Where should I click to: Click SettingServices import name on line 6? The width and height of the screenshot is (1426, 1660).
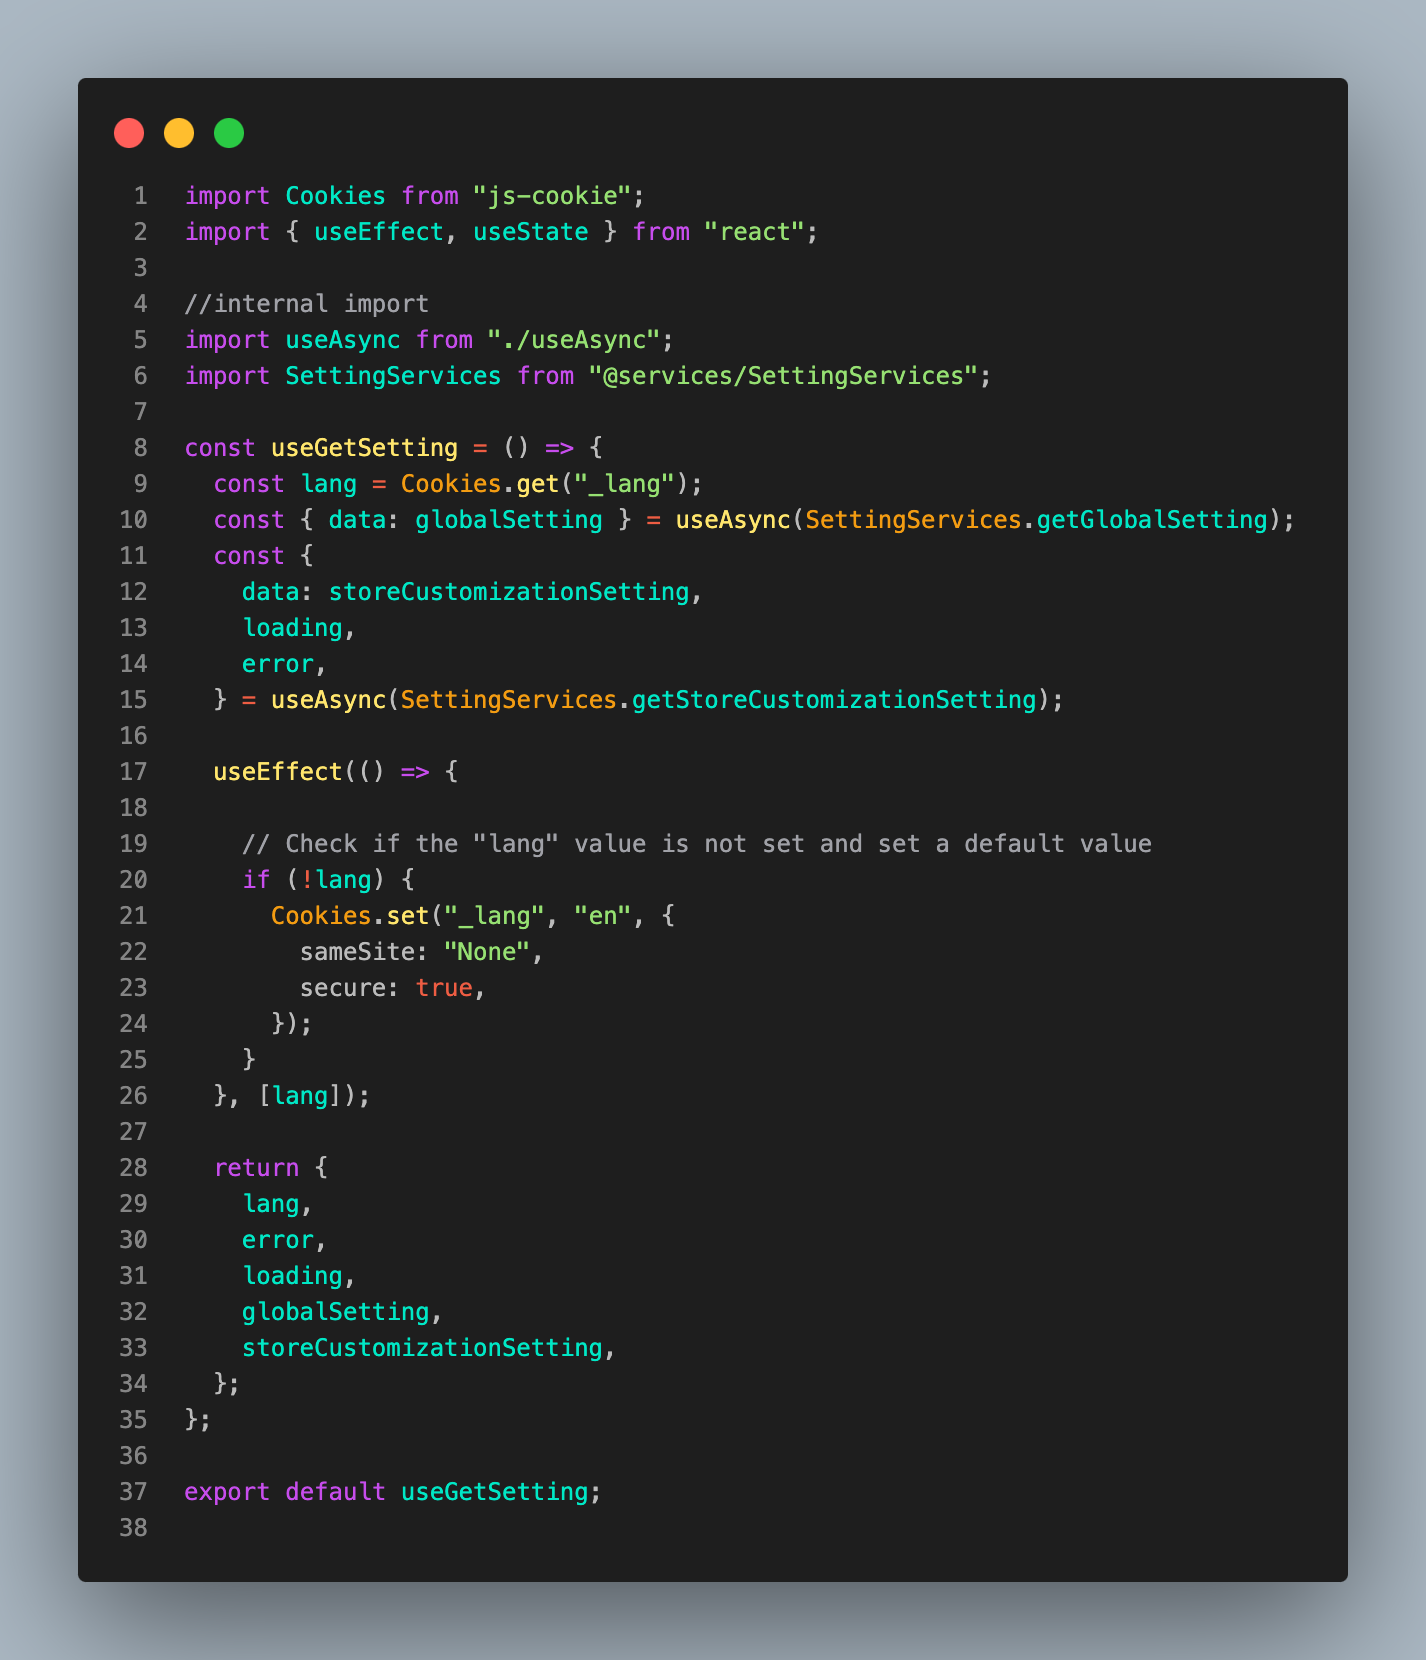pyautogui.click(x=393, y=376)
